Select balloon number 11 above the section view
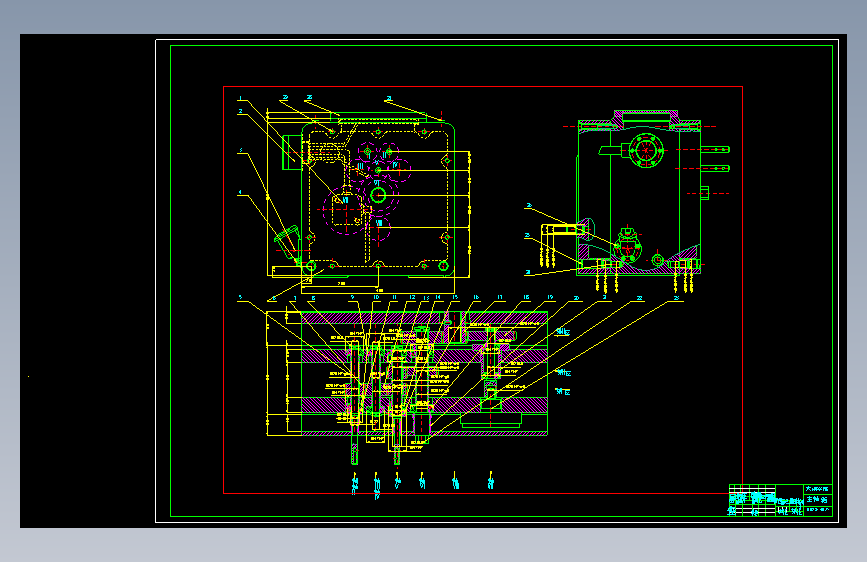The image size is (867, 562). [x=394, y=298]
